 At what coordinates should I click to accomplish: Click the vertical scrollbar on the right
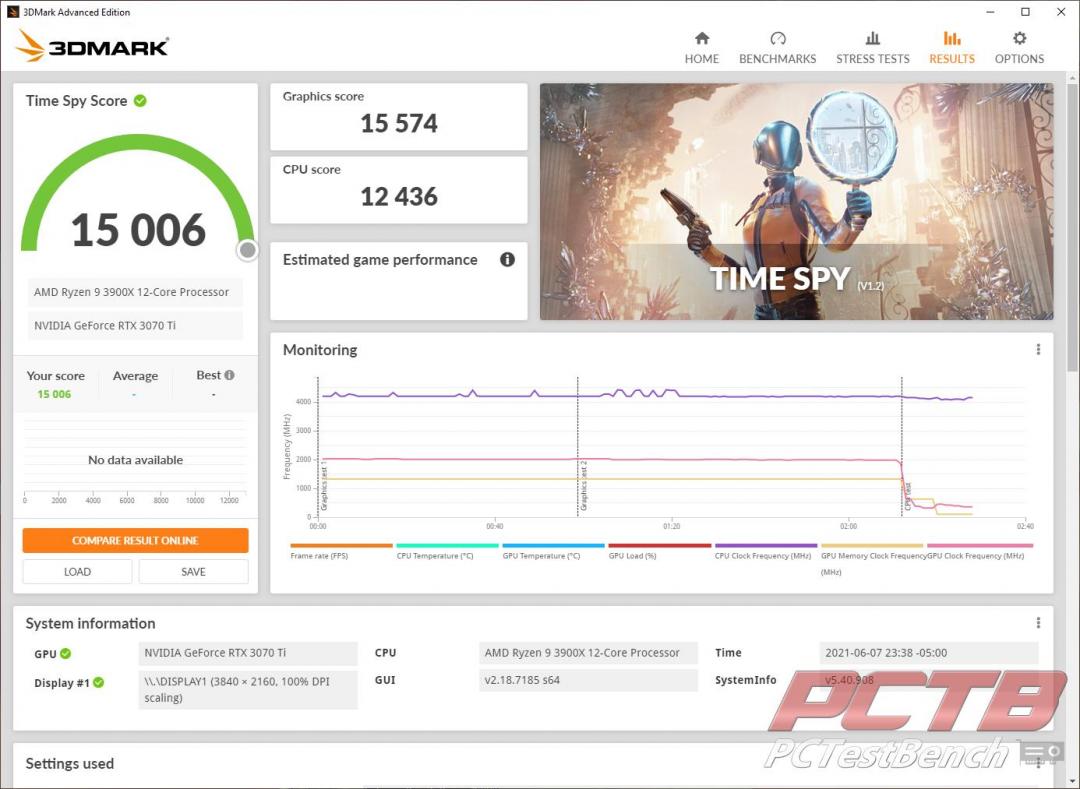coord(1072,227)
